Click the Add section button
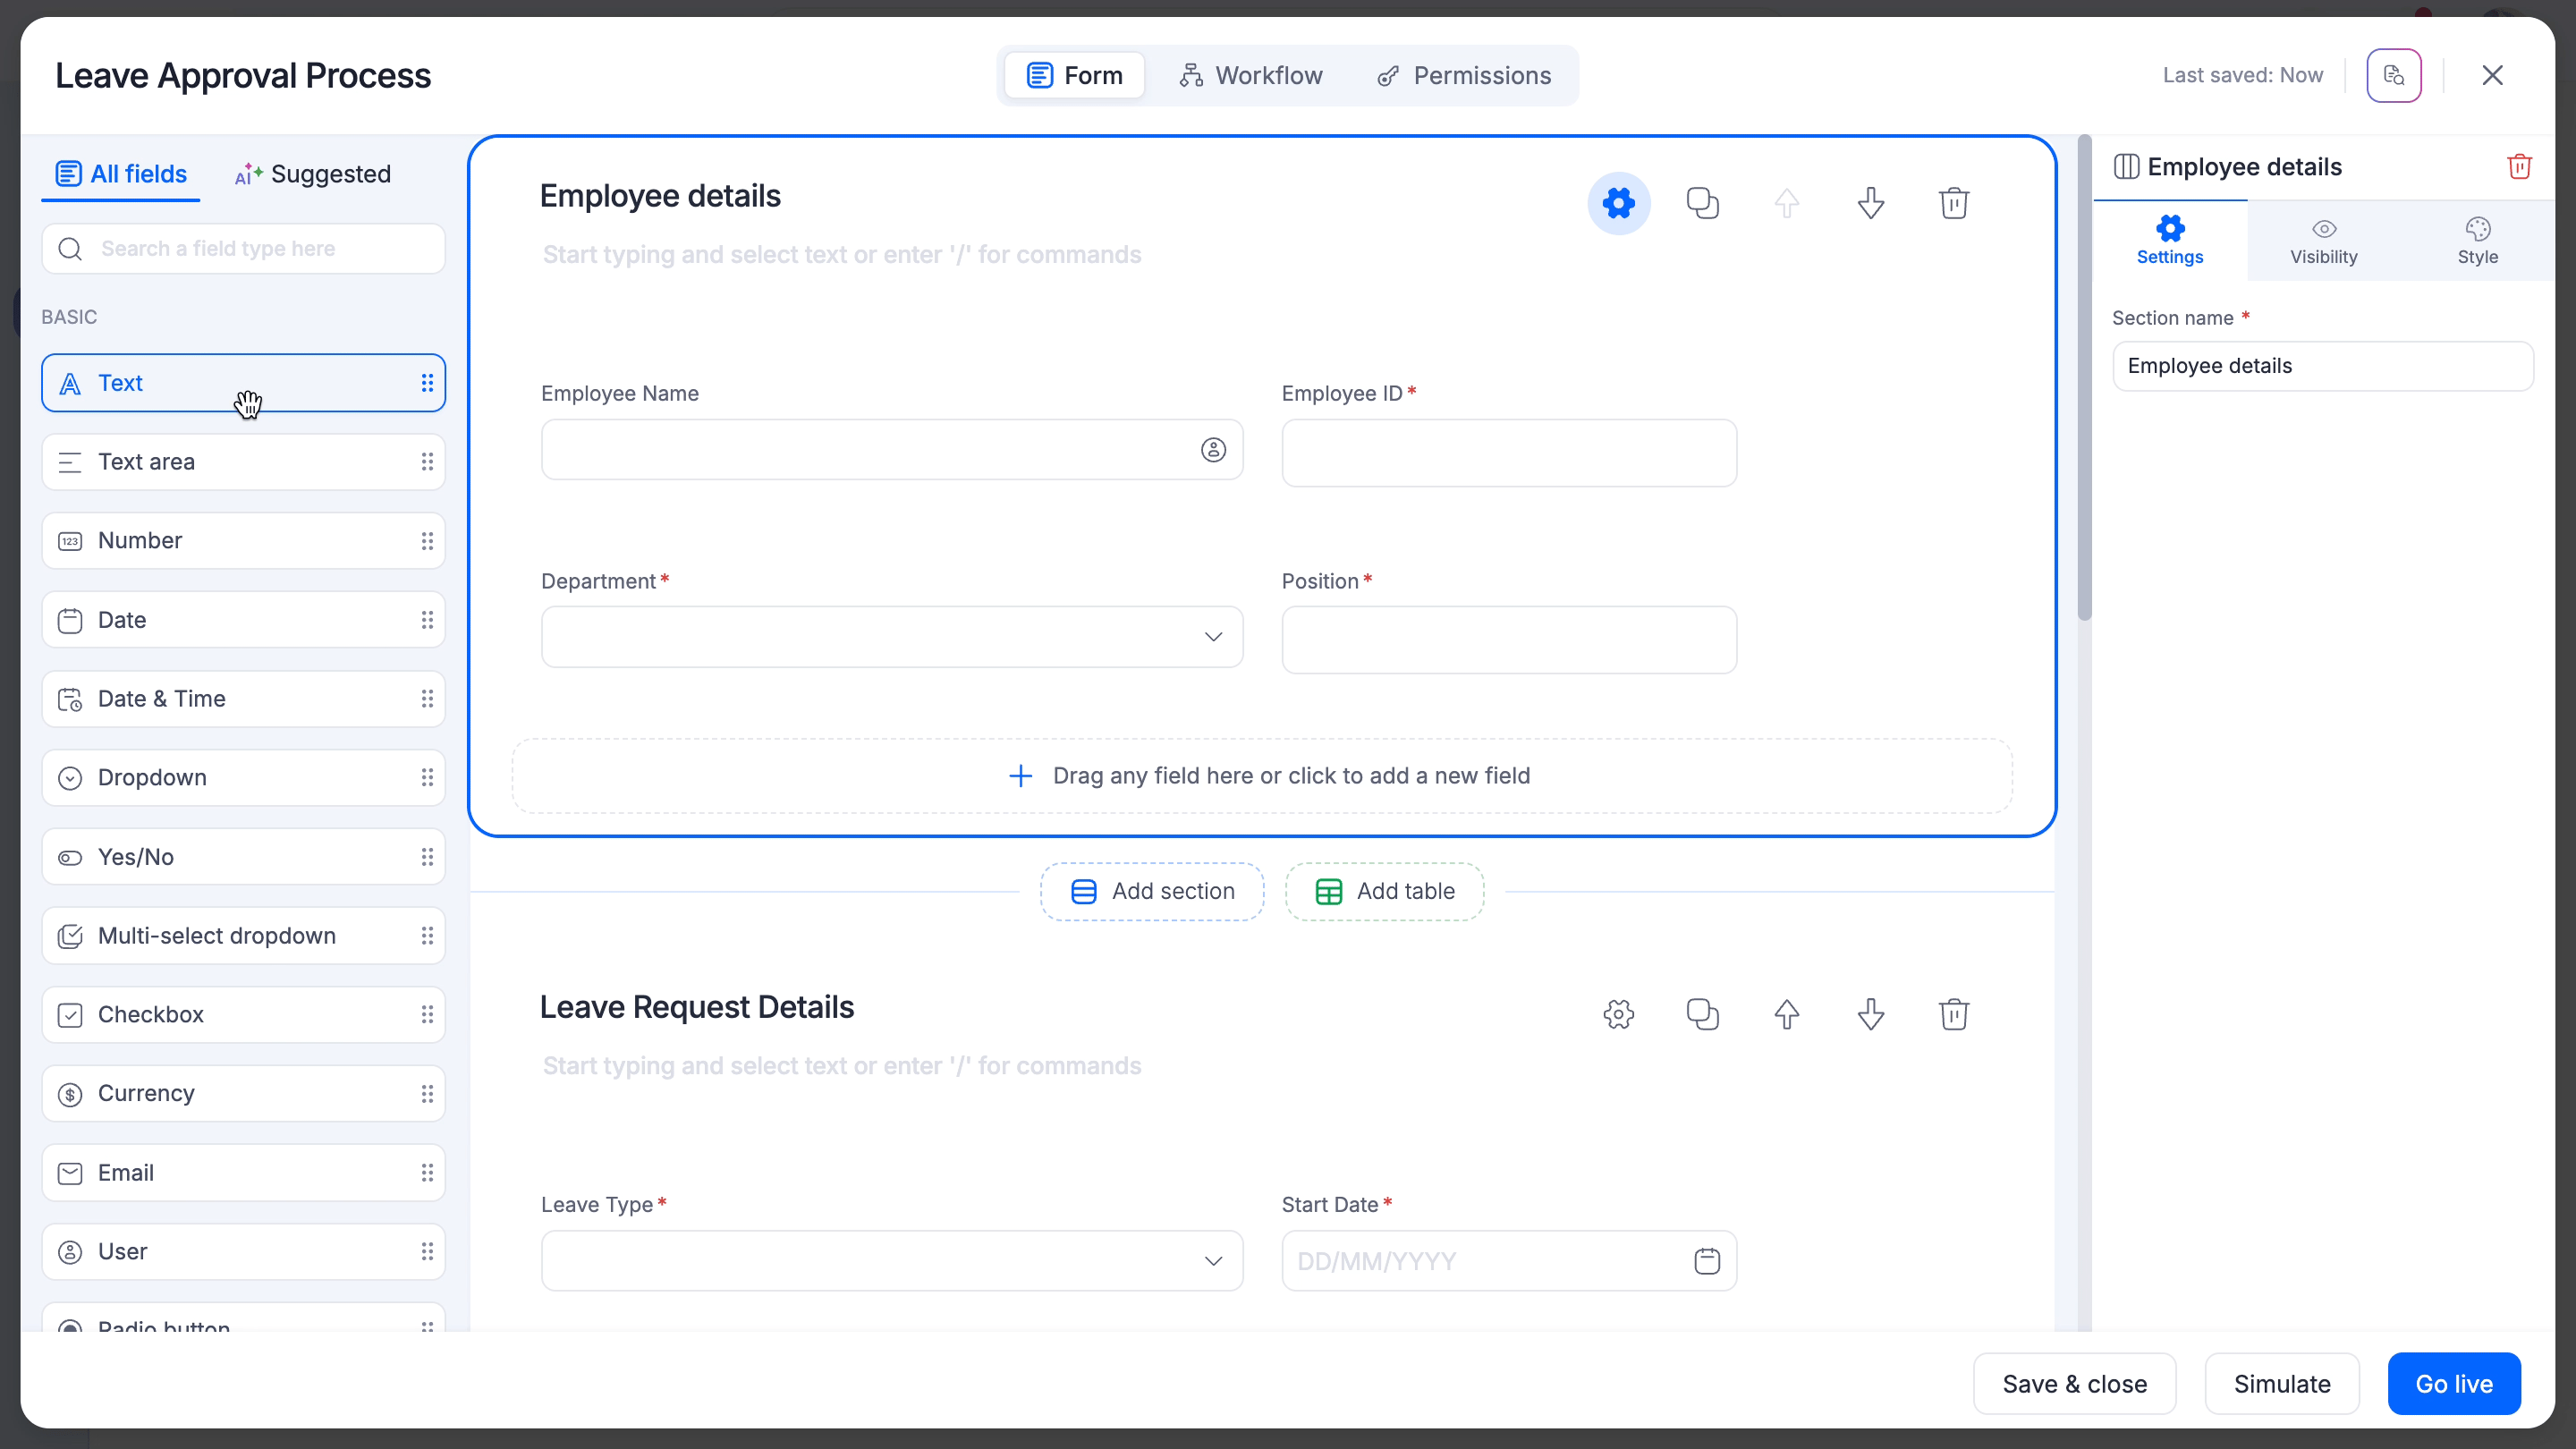 tap(1152, 891)
